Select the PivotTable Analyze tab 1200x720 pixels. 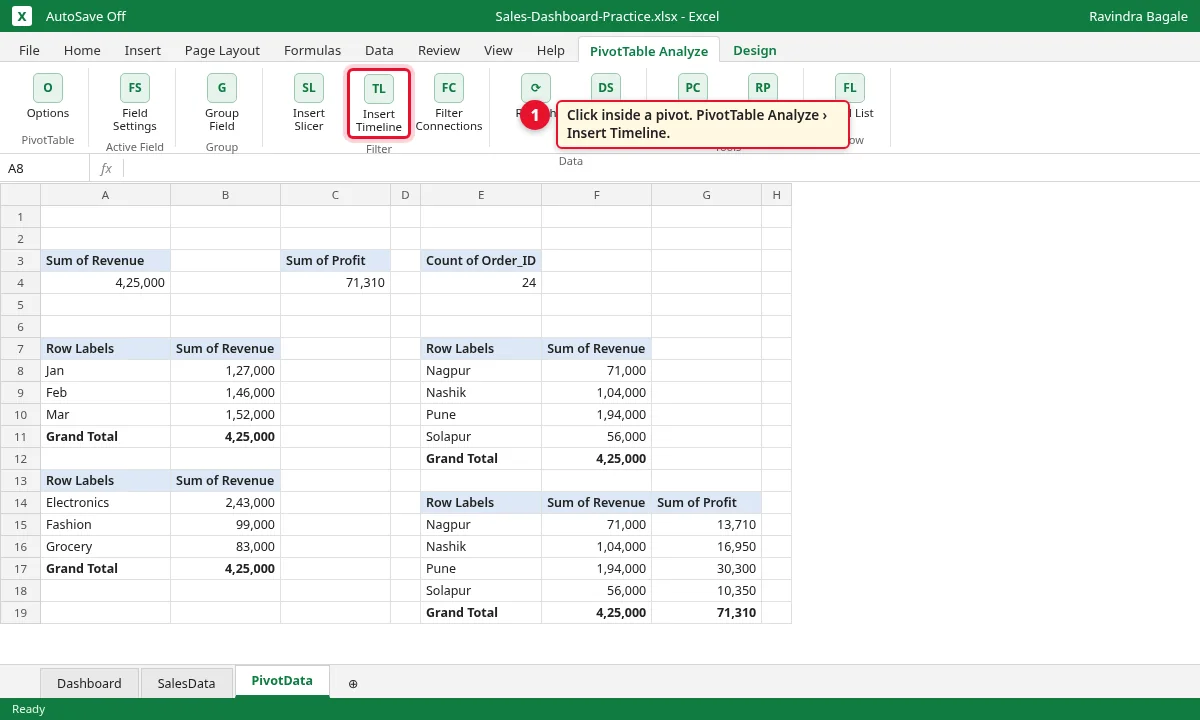point(649,50)
